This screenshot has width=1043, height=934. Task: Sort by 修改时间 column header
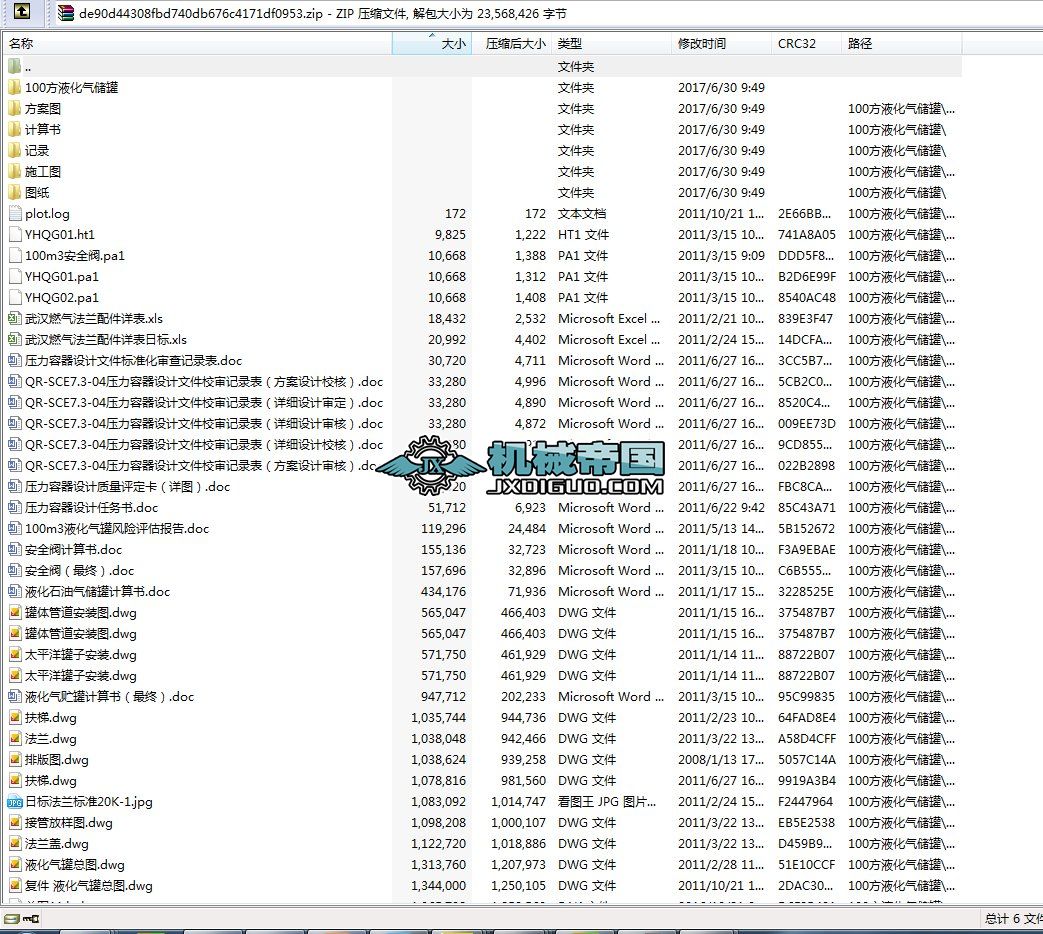721,43
